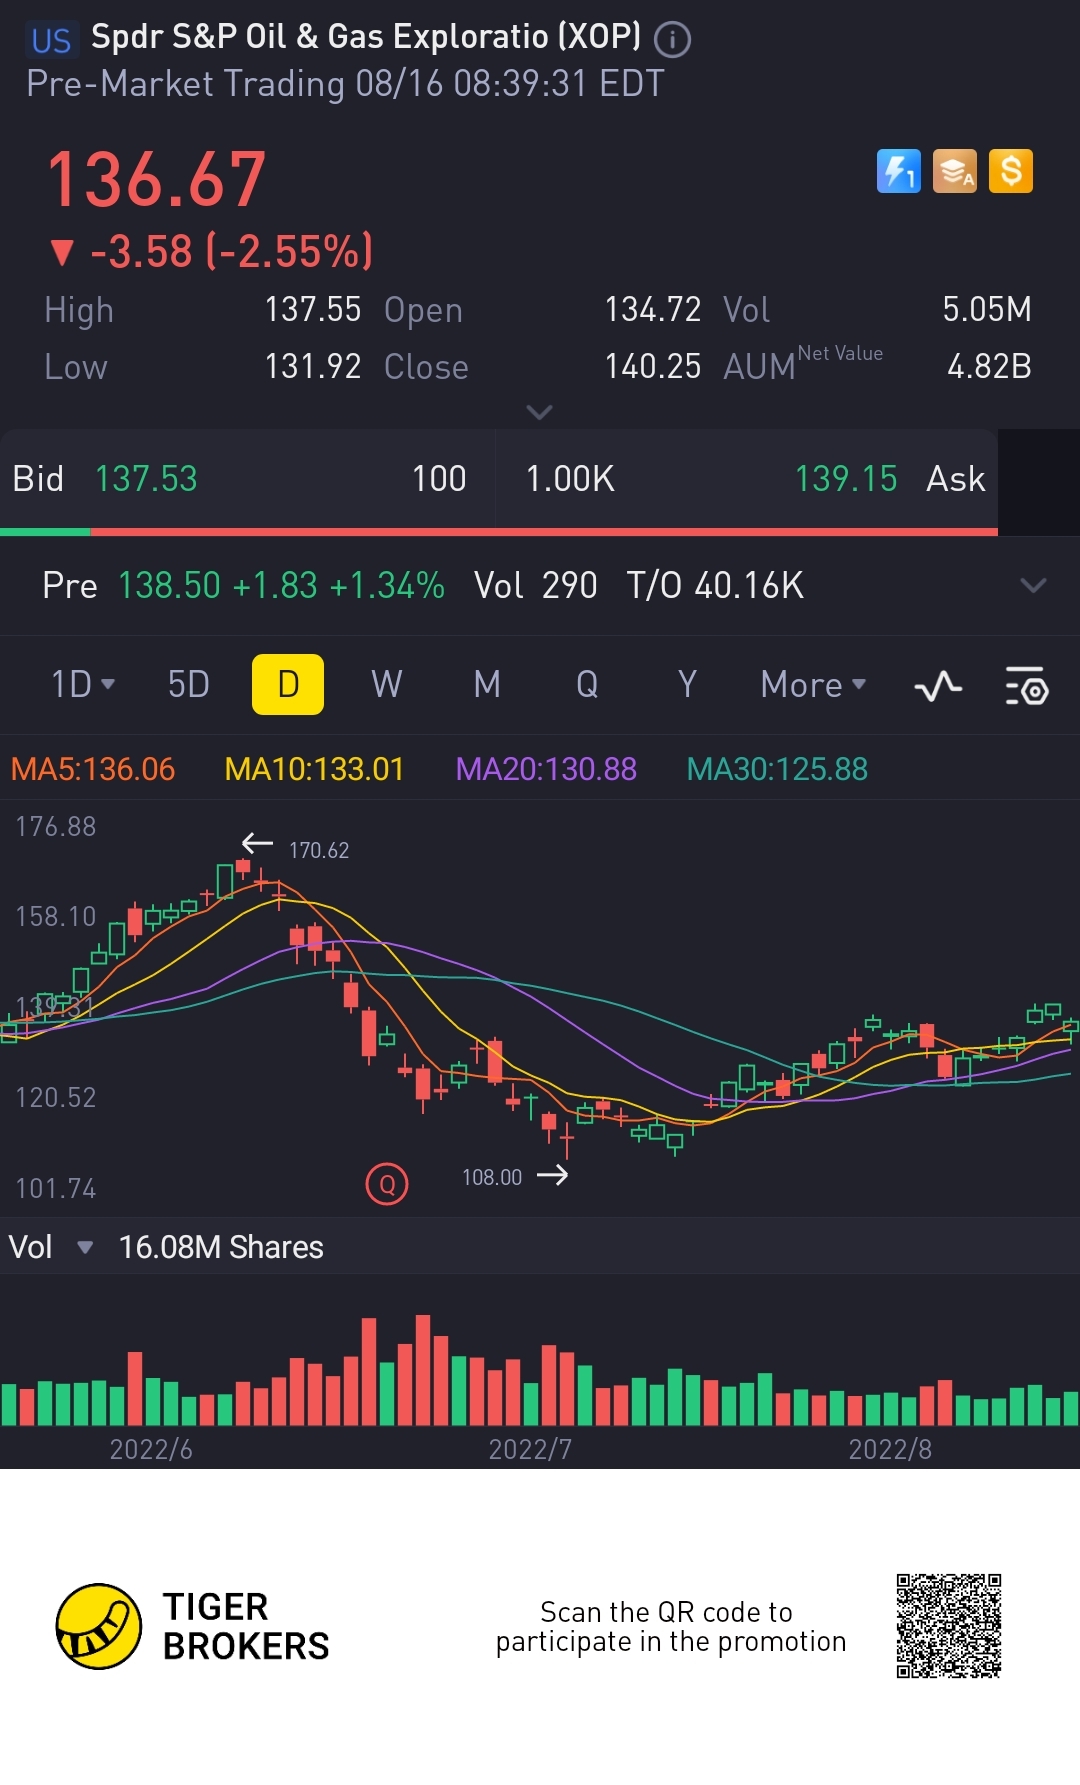This screenshot has width=1080, height=1785.
Task: Tap the bid/ask ratio bar
Action: pyautogui.click(x=499, y=532)
